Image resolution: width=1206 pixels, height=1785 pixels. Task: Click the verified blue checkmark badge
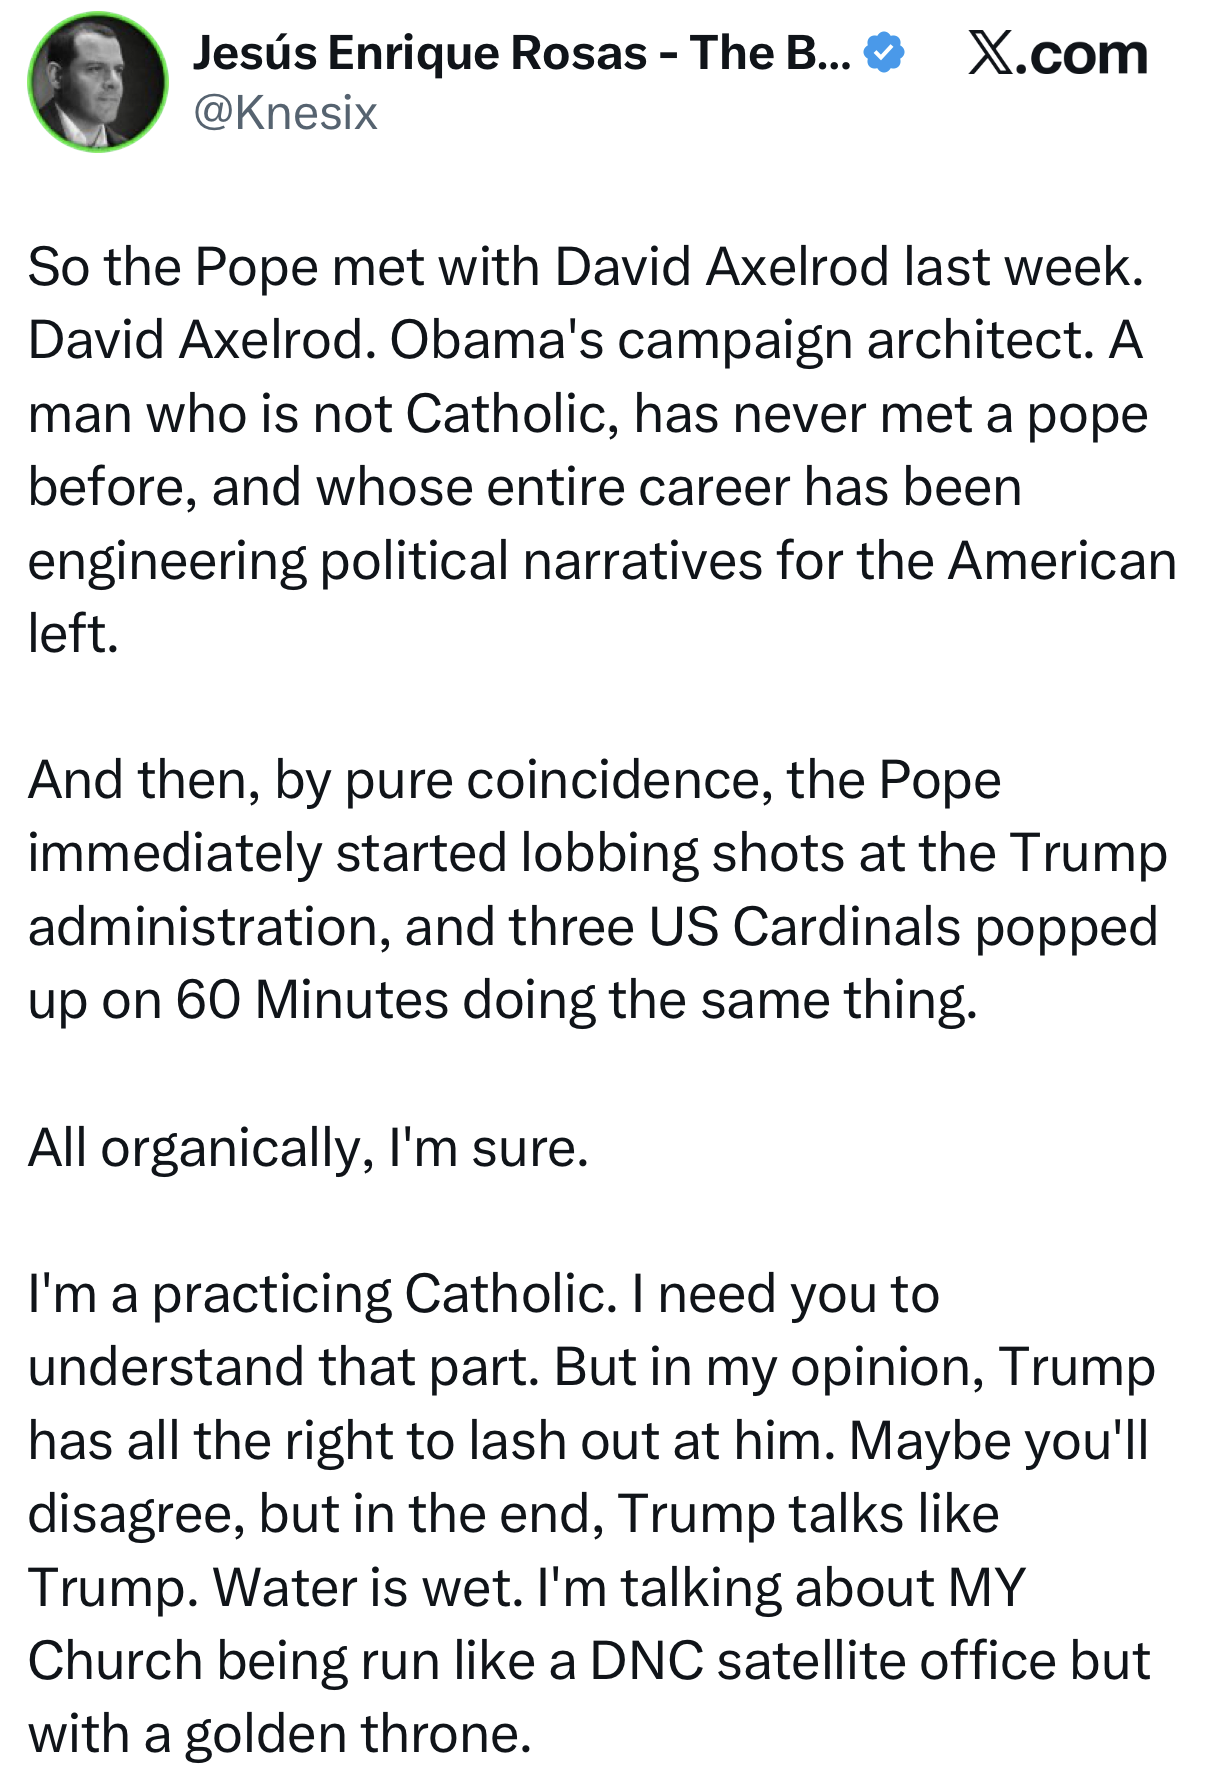click(x=884, y=53)
